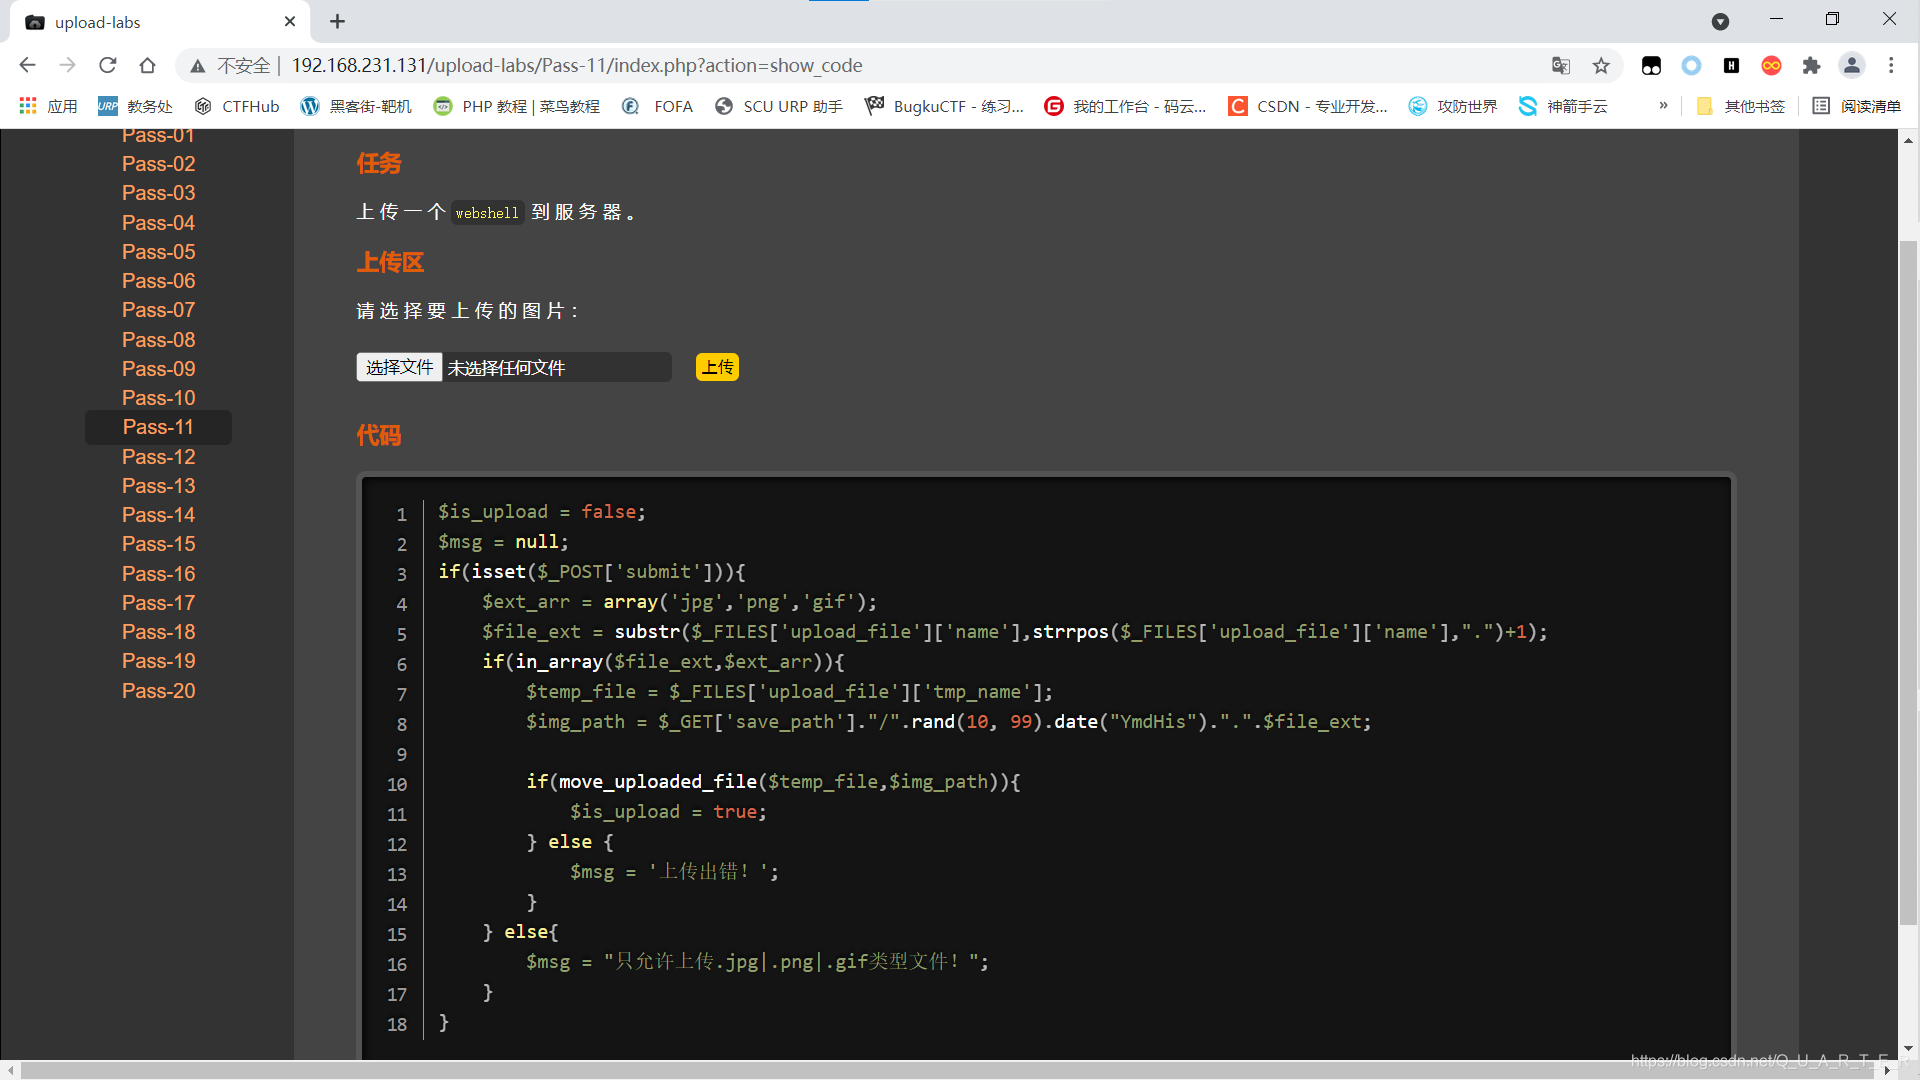Select the upload-labs tab

click(x=160, y=22)
